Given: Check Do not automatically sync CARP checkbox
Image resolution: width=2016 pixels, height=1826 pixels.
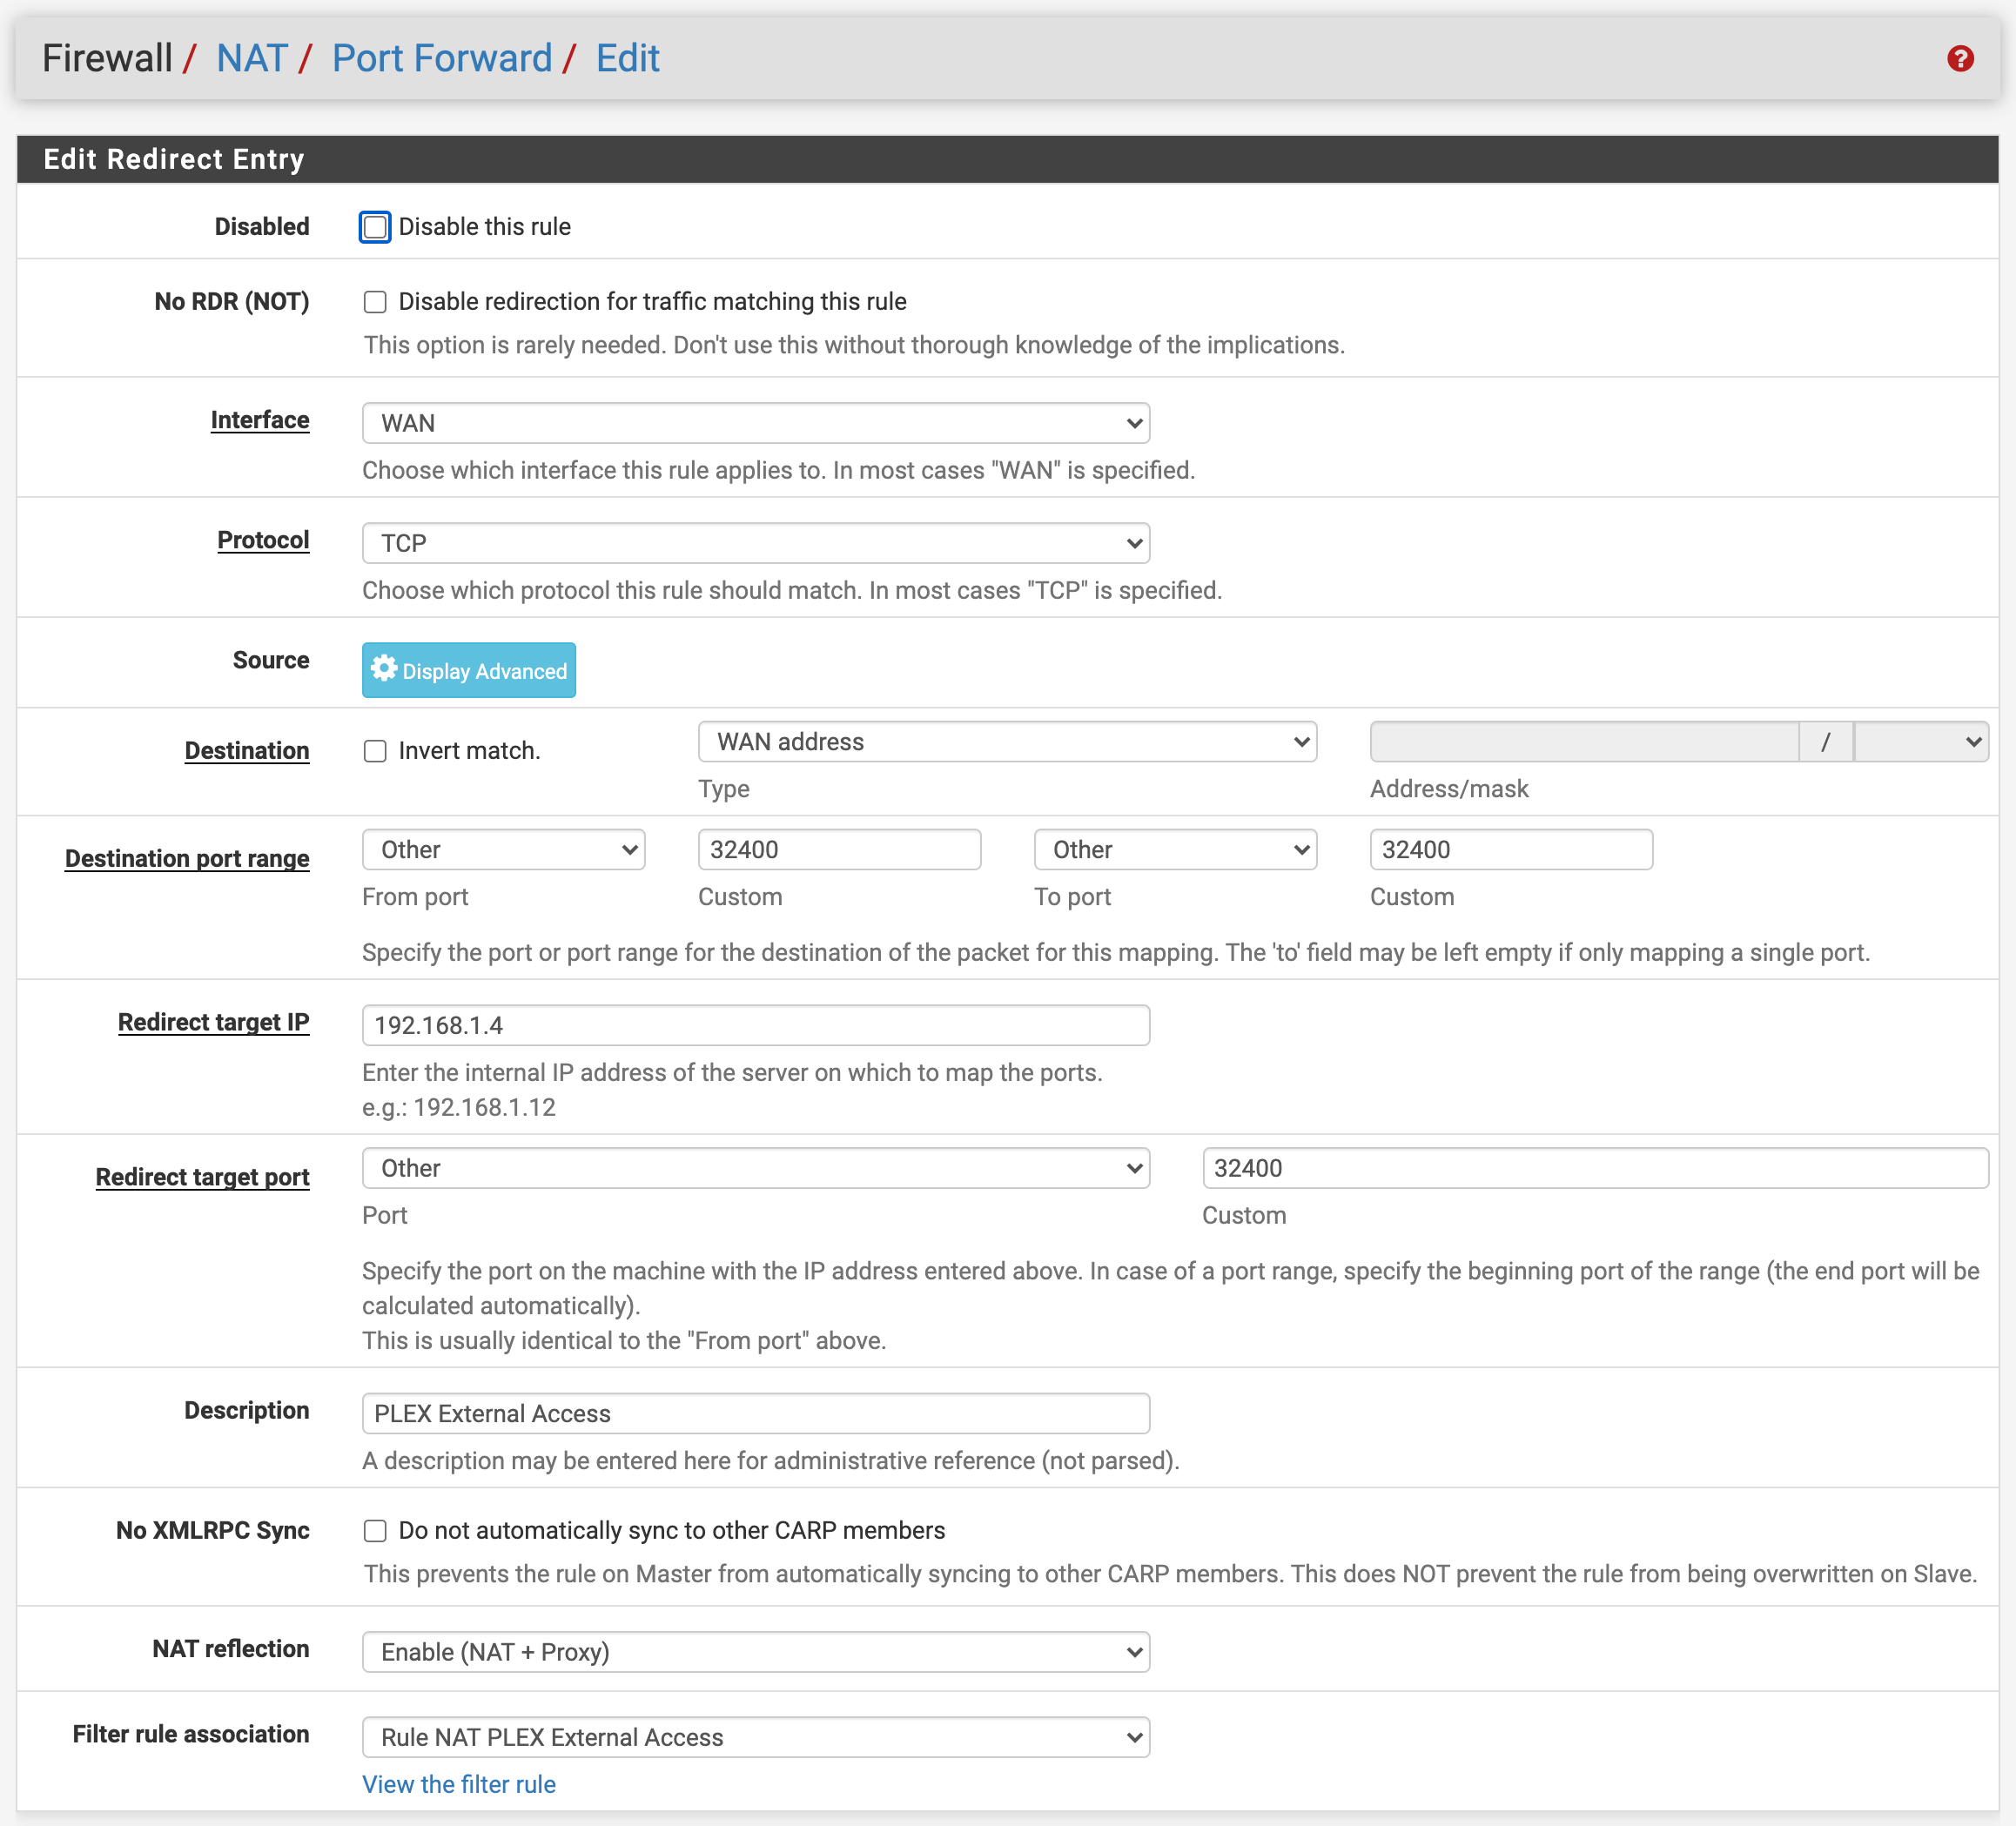Looking at the screenshot, I should point(375,1530).
